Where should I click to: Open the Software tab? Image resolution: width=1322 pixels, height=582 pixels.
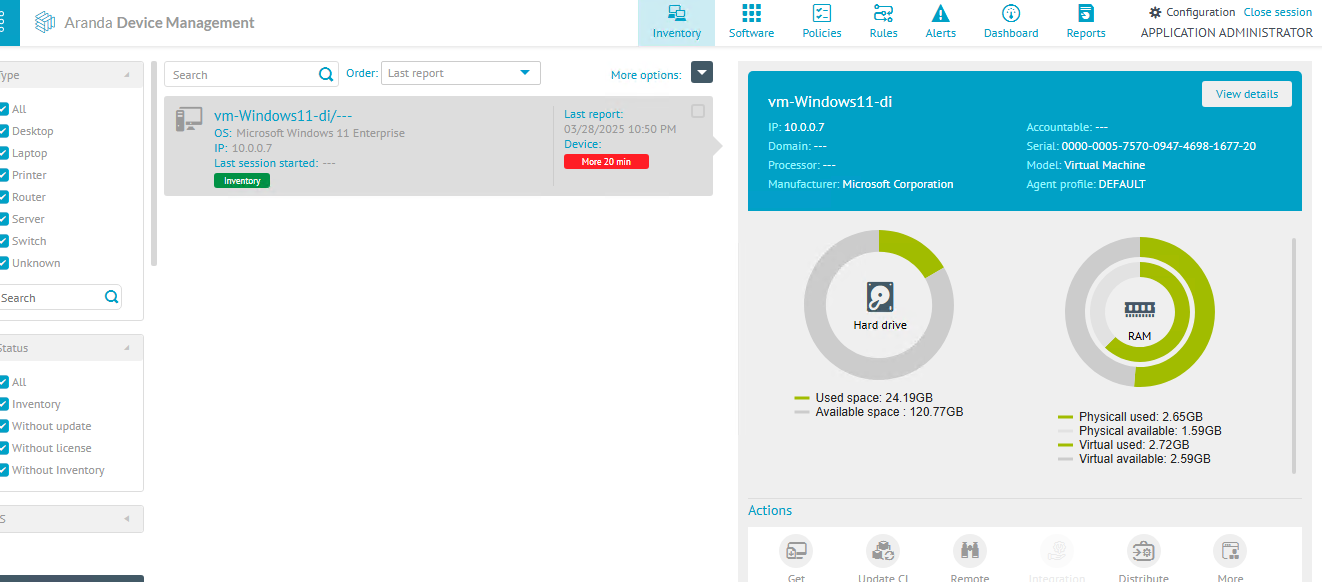751,23
